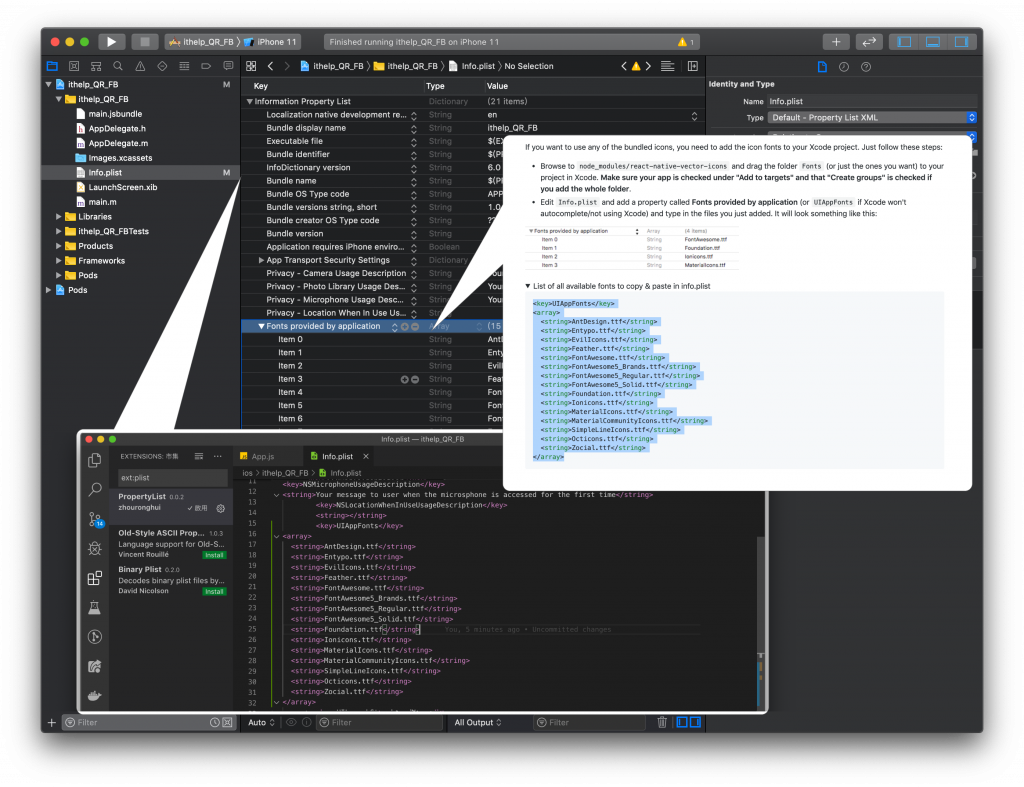Install Old-Style ASCII Property extension
Viewport: 1024px width, 787px height.
coord(214,555)
